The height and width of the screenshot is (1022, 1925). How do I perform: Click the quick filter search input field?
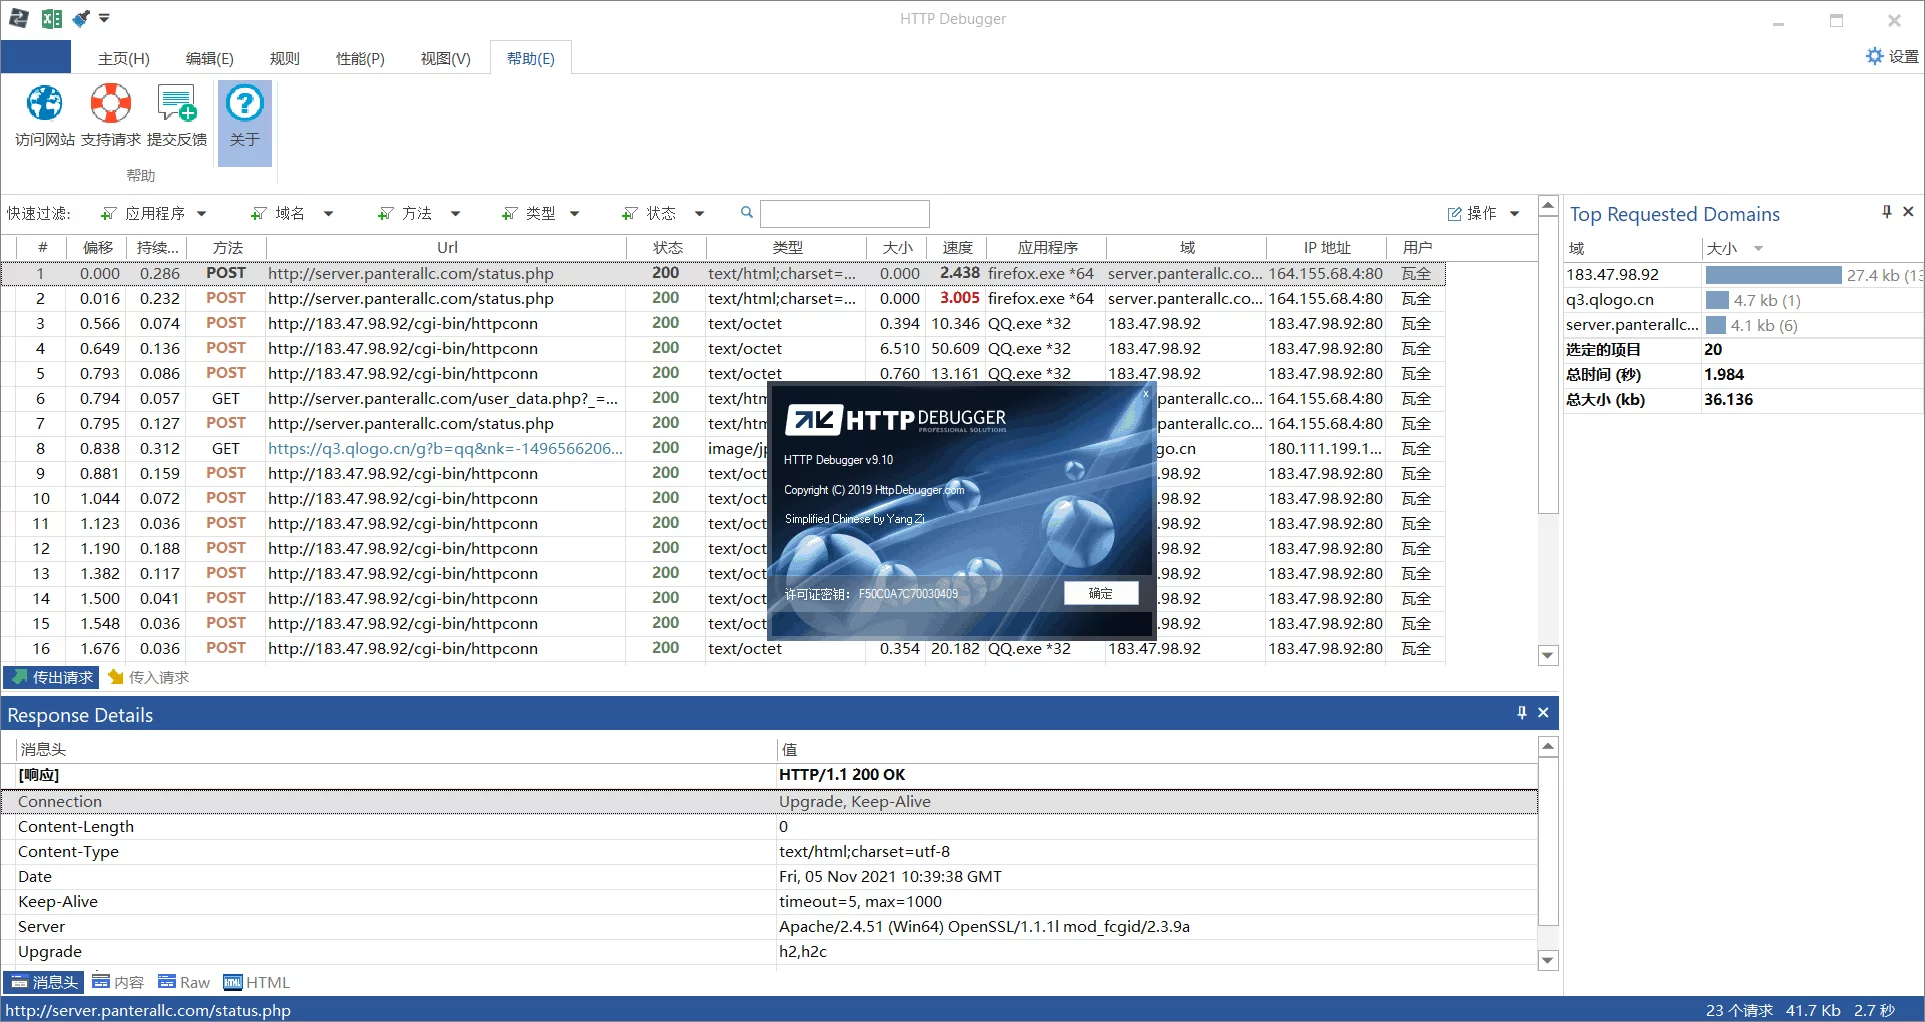coord(845,213)
